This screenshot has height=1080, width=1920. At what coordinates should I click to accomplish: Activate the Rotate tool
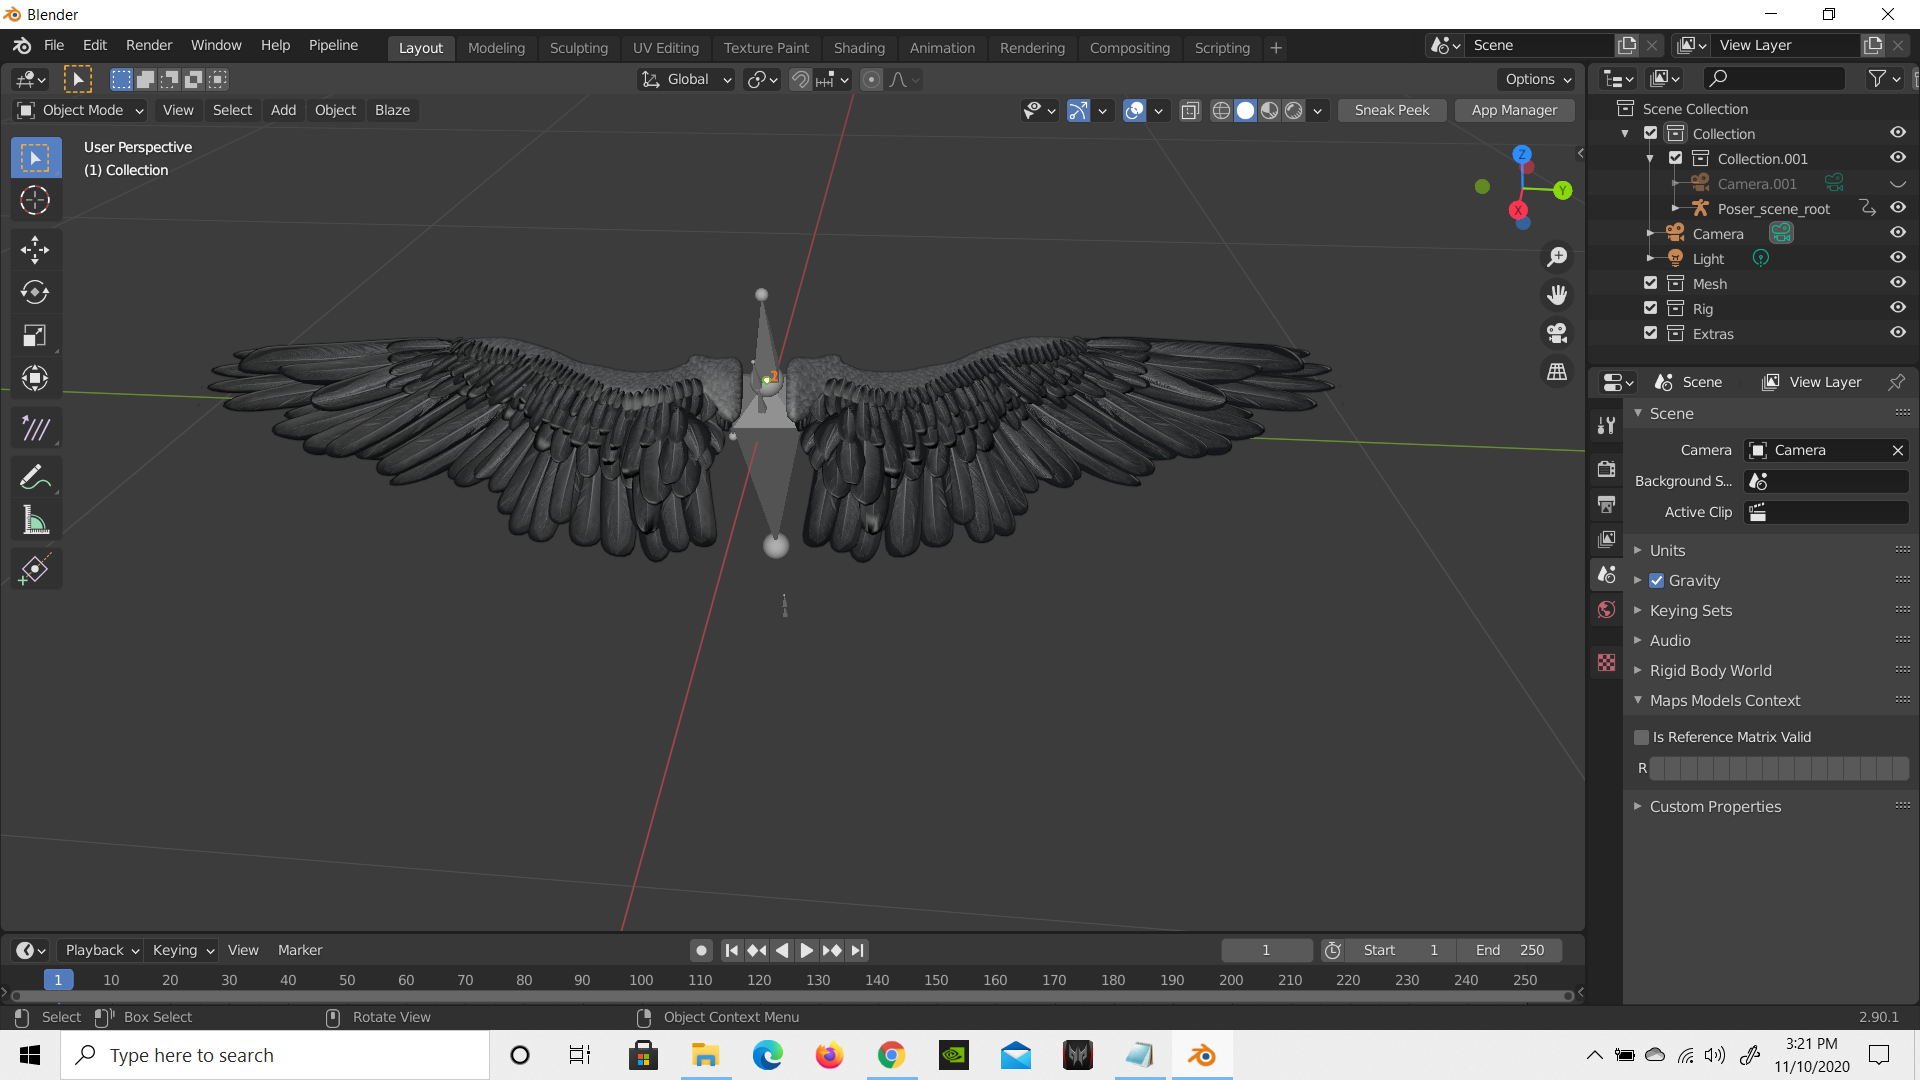pos(35,292)
